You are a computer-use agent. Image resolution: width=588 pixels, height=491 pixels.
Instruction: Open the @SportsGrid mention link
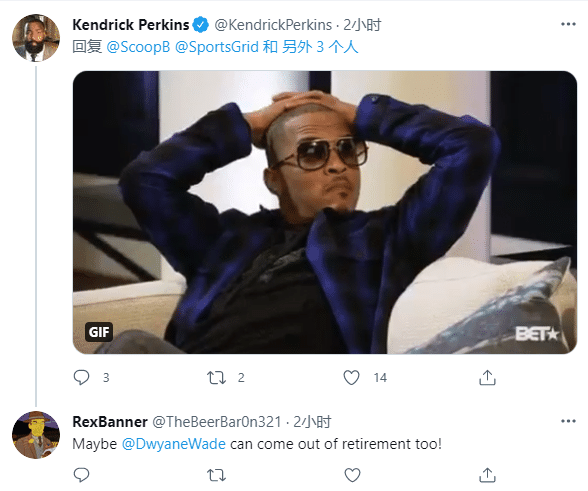(x=217, y=47)
